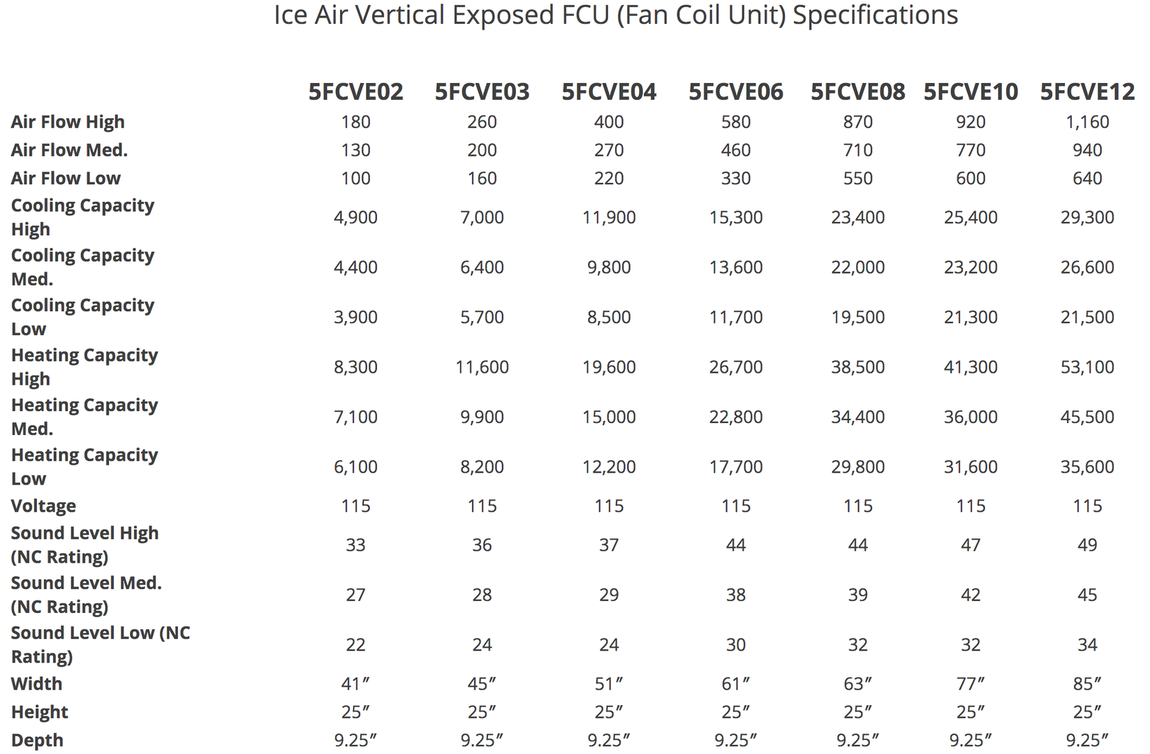Click the 4,900 cooling capacity value
This screenshot has height=754, width=1150.
click(x=356, y=217)
